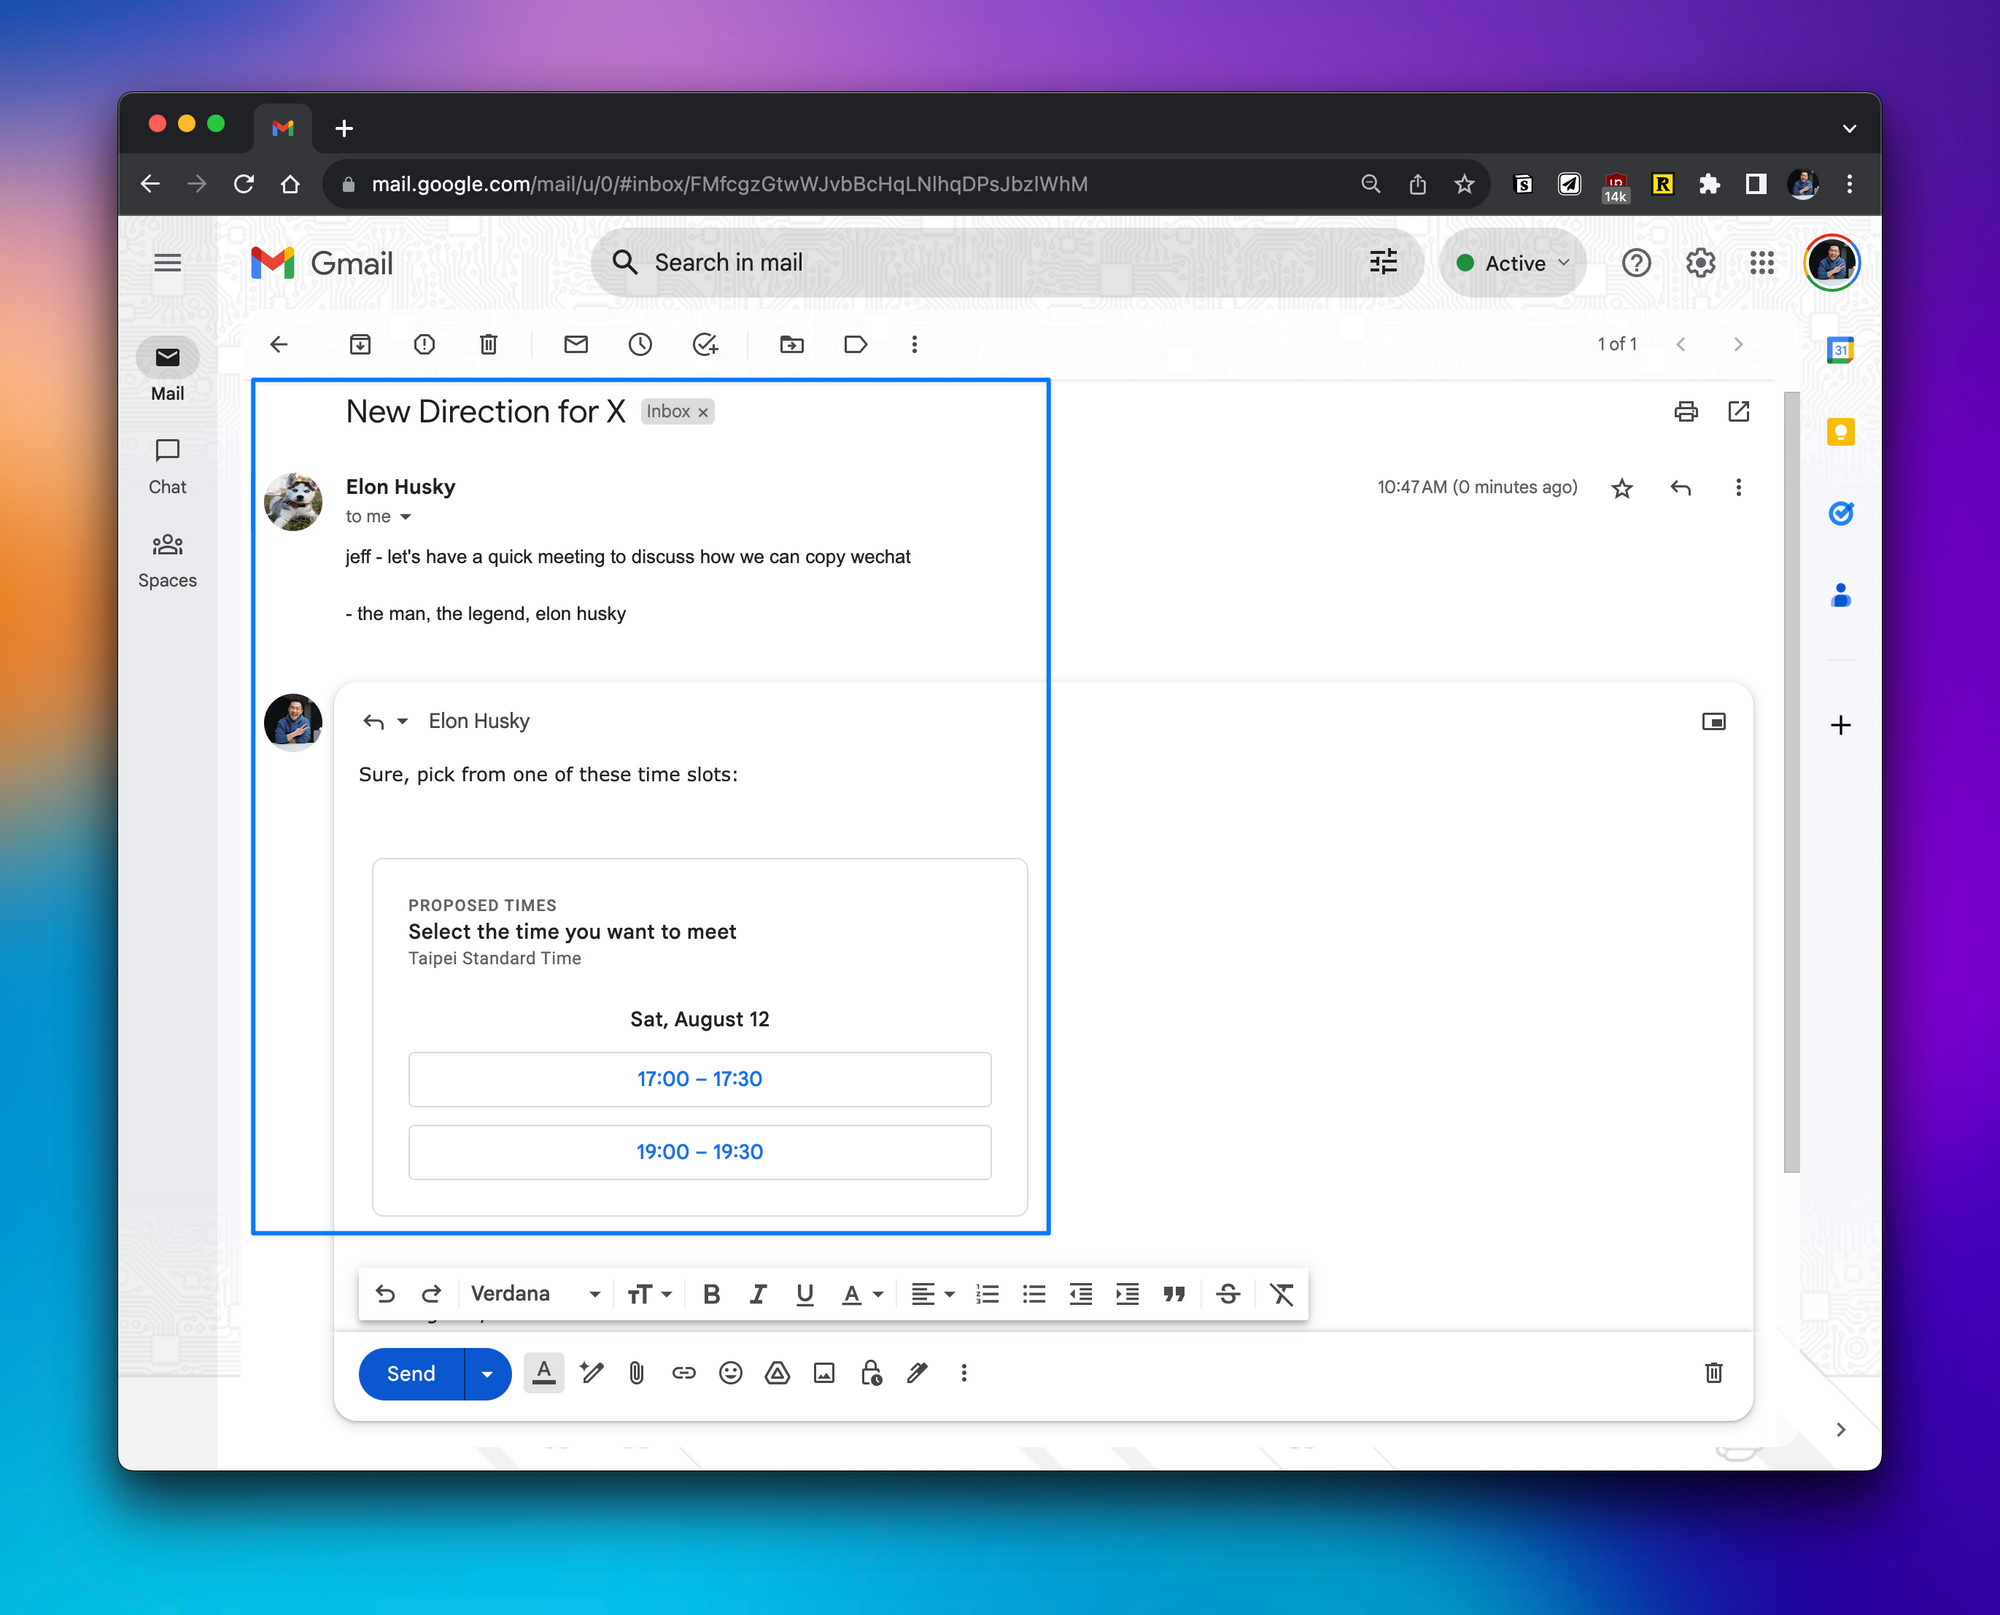Screen dimensions: 2000x1615
Task: Apply a label with the label icon
Action: (x=856, y=344)
